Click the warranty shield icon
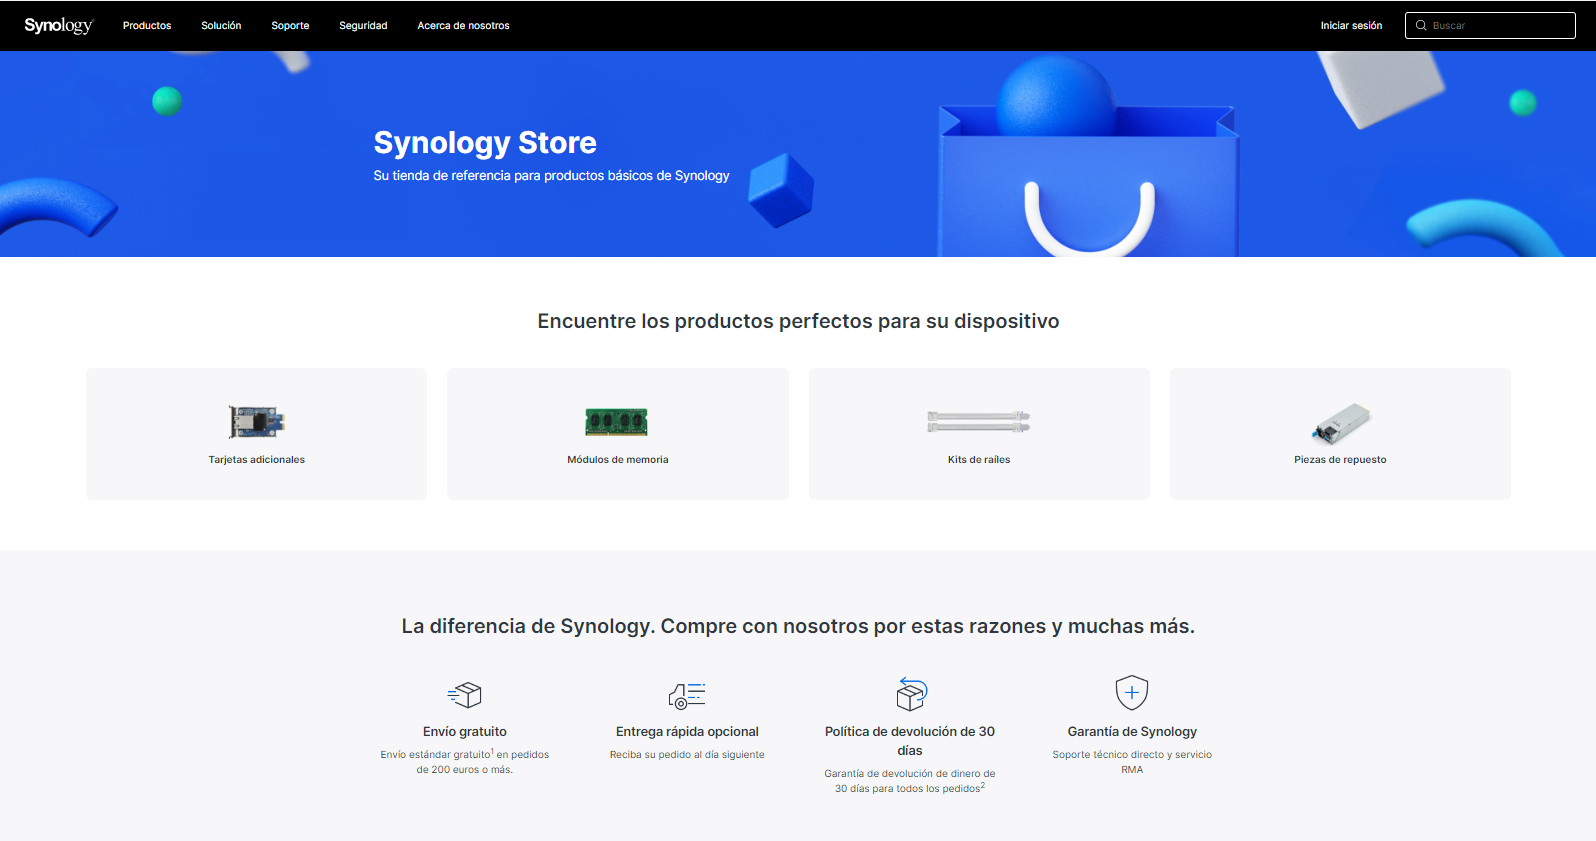This screenshot has width=1596, height=841. point(1132,692)
